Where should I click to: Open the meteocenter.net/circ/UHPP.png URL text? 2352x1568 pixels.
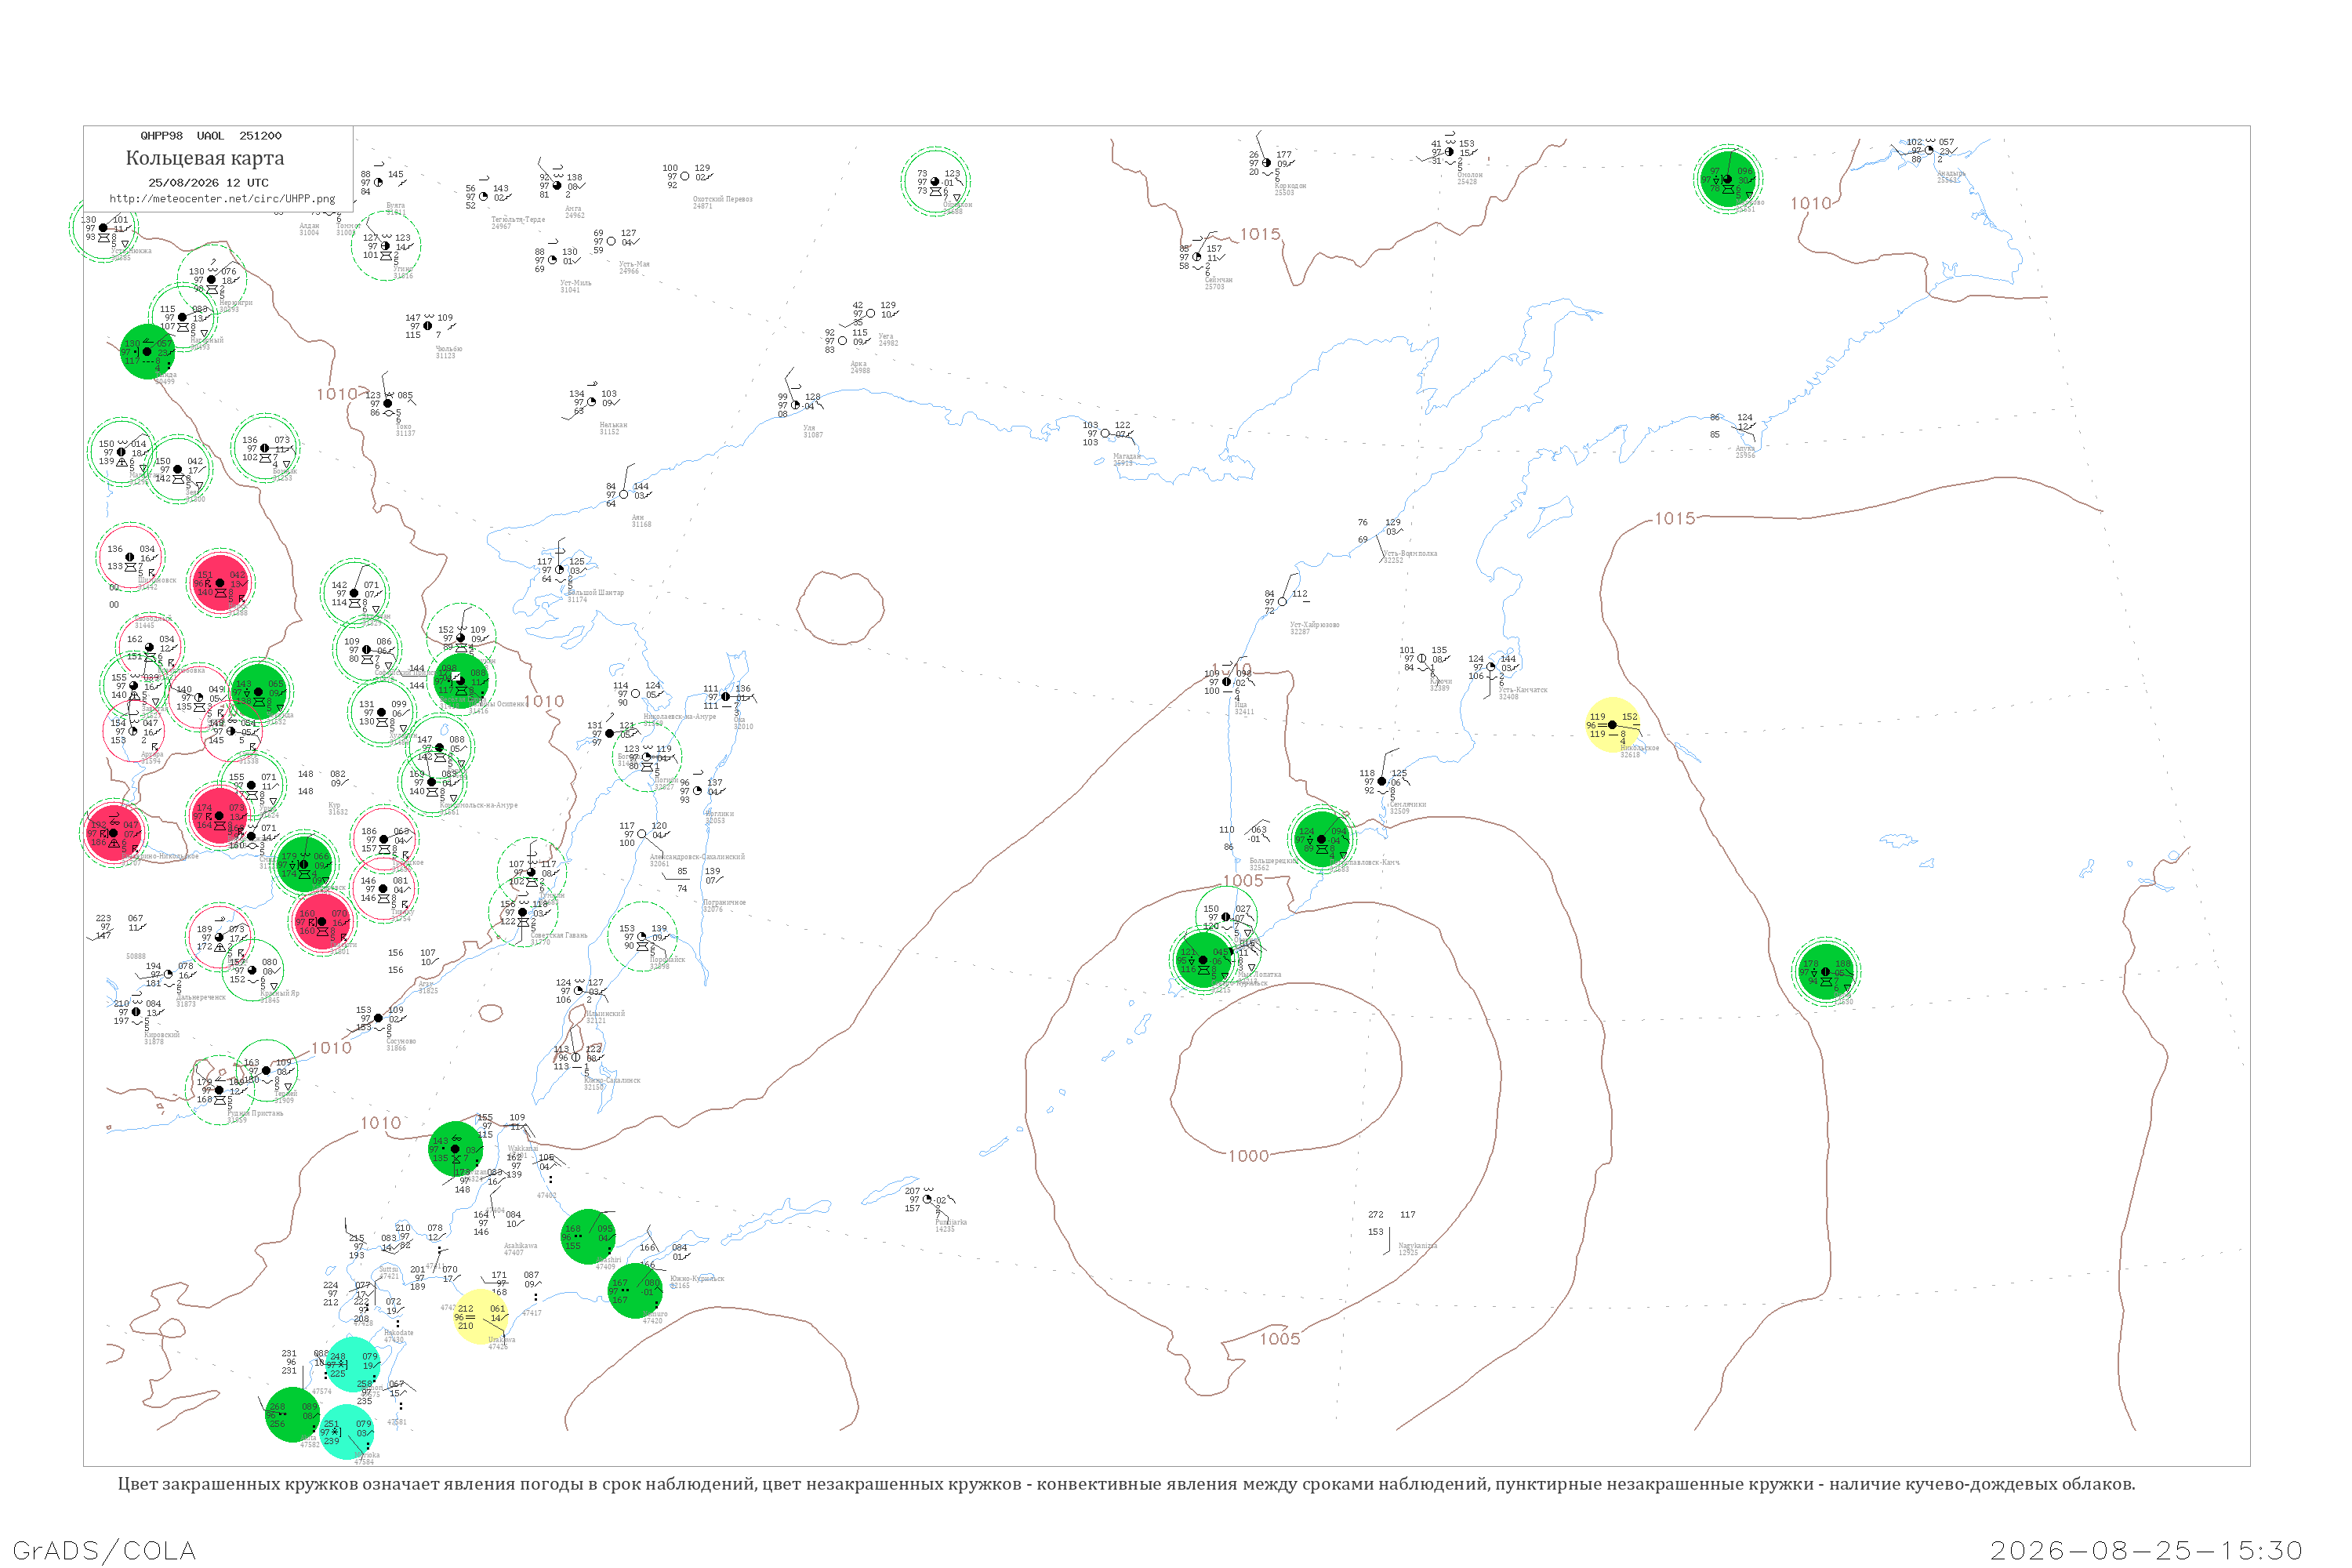222,199
